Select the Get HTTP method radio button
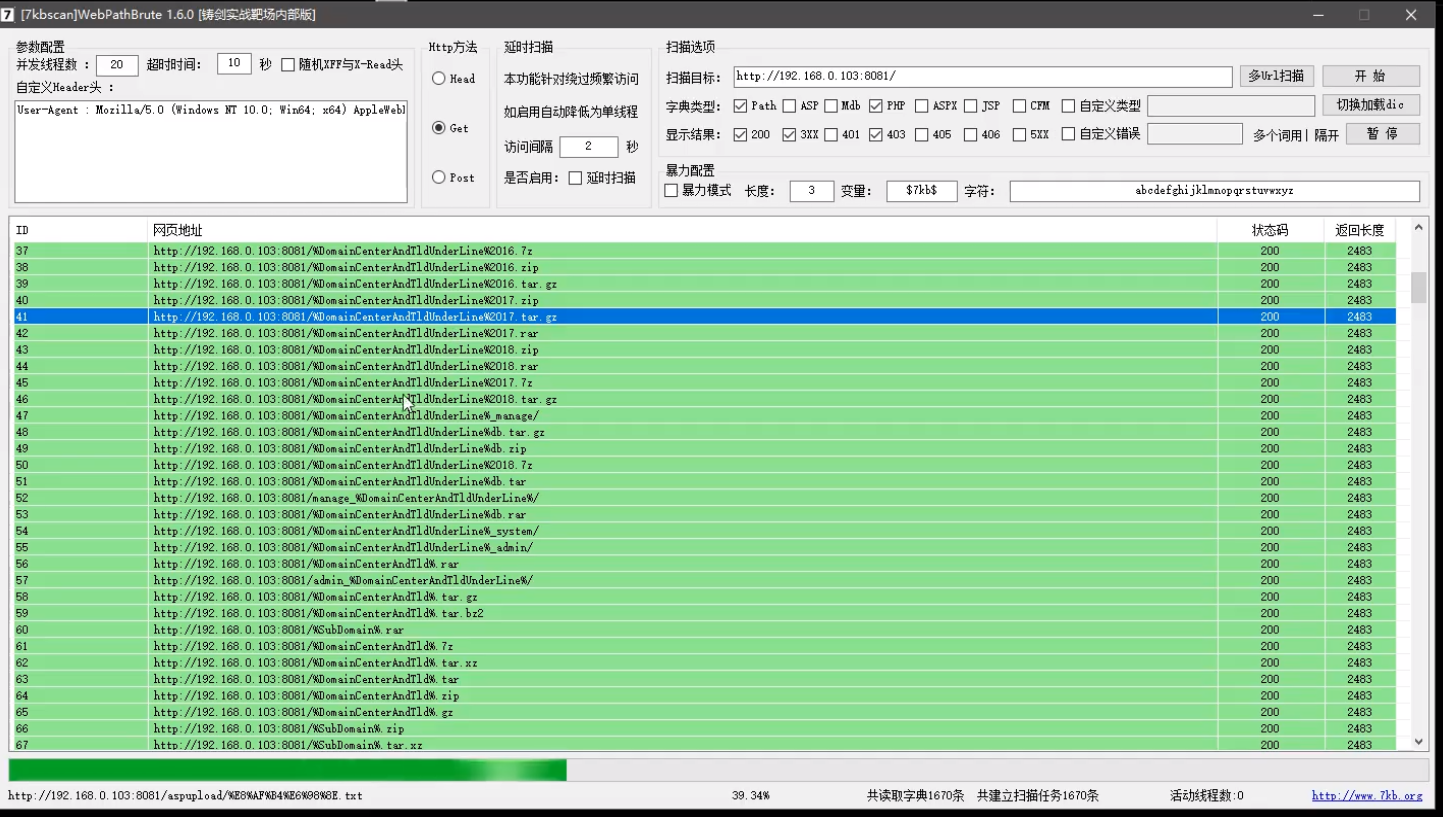 coord(439,128)
